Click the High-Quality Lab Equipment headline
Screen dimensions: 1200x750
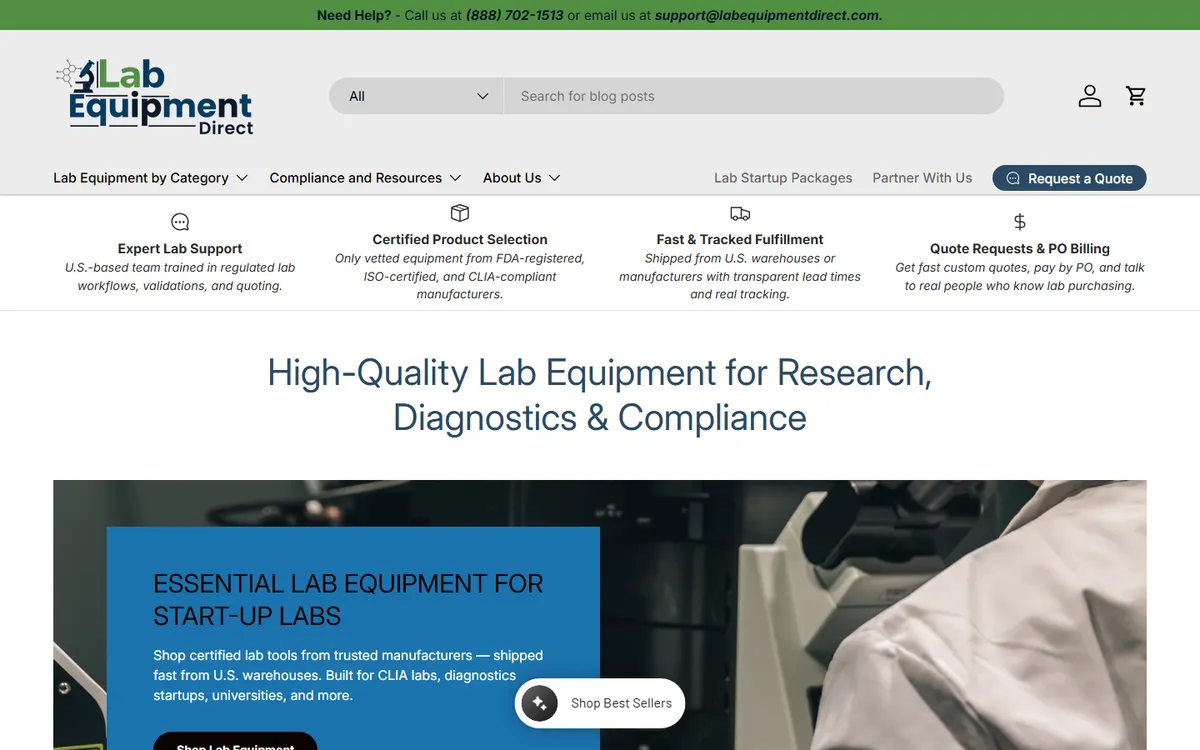pyautogui.click(x=600, y=395)
